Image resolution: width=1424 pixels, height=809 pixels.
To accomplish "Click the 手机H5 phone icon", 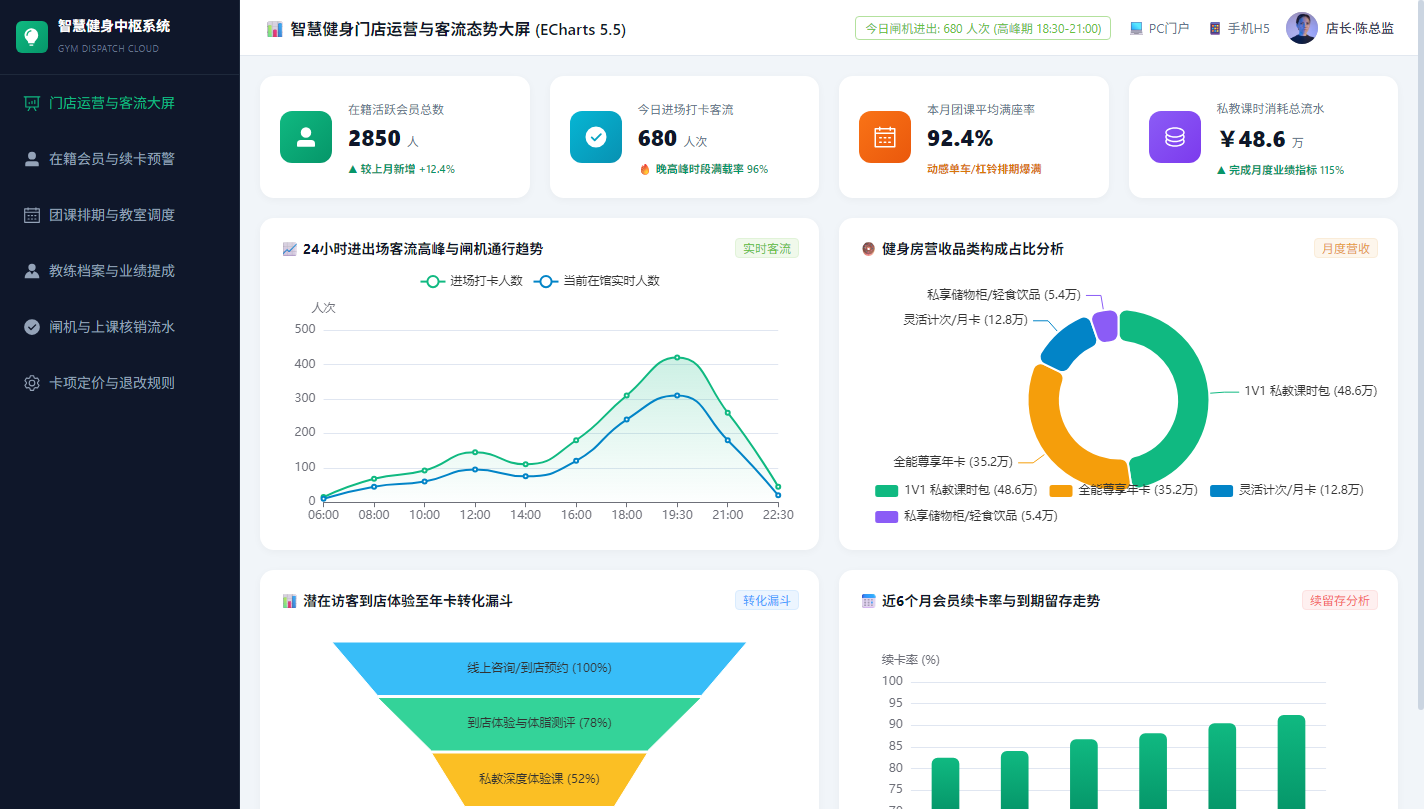I will [1215, 29].
